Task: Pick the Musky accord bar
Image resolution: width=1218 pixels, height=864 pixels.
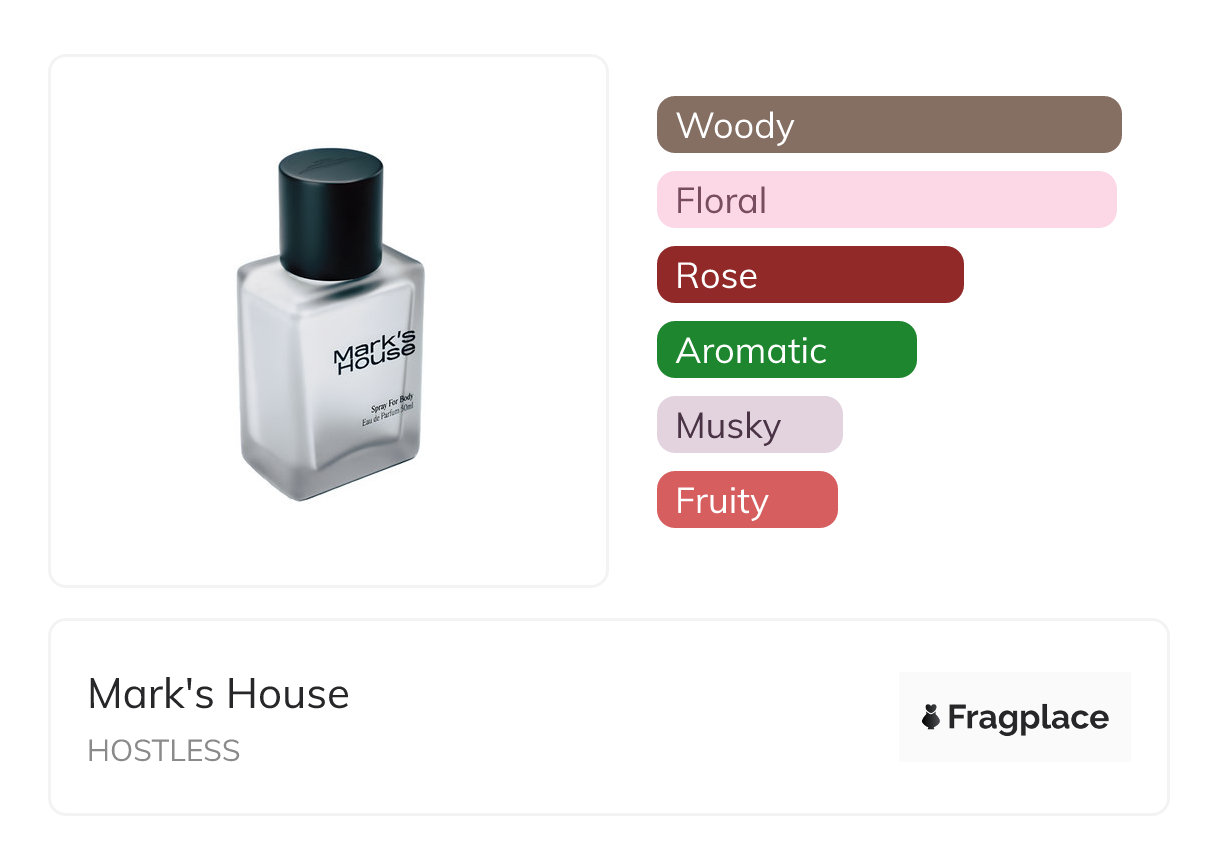Action: pyautogui.click(x=749, y=425)
